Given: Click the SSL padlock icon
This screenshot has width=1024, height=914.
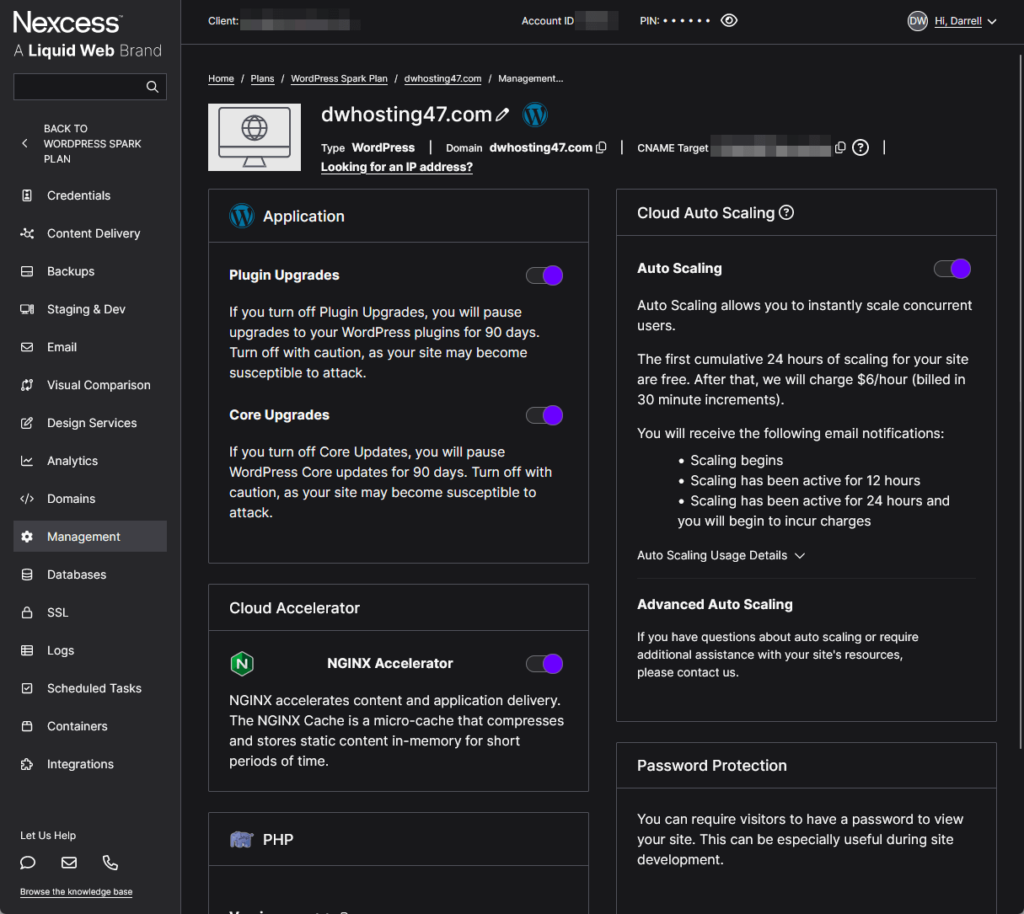Looking at the screenshot, I should pyautogui.click(x=27, y=612).
